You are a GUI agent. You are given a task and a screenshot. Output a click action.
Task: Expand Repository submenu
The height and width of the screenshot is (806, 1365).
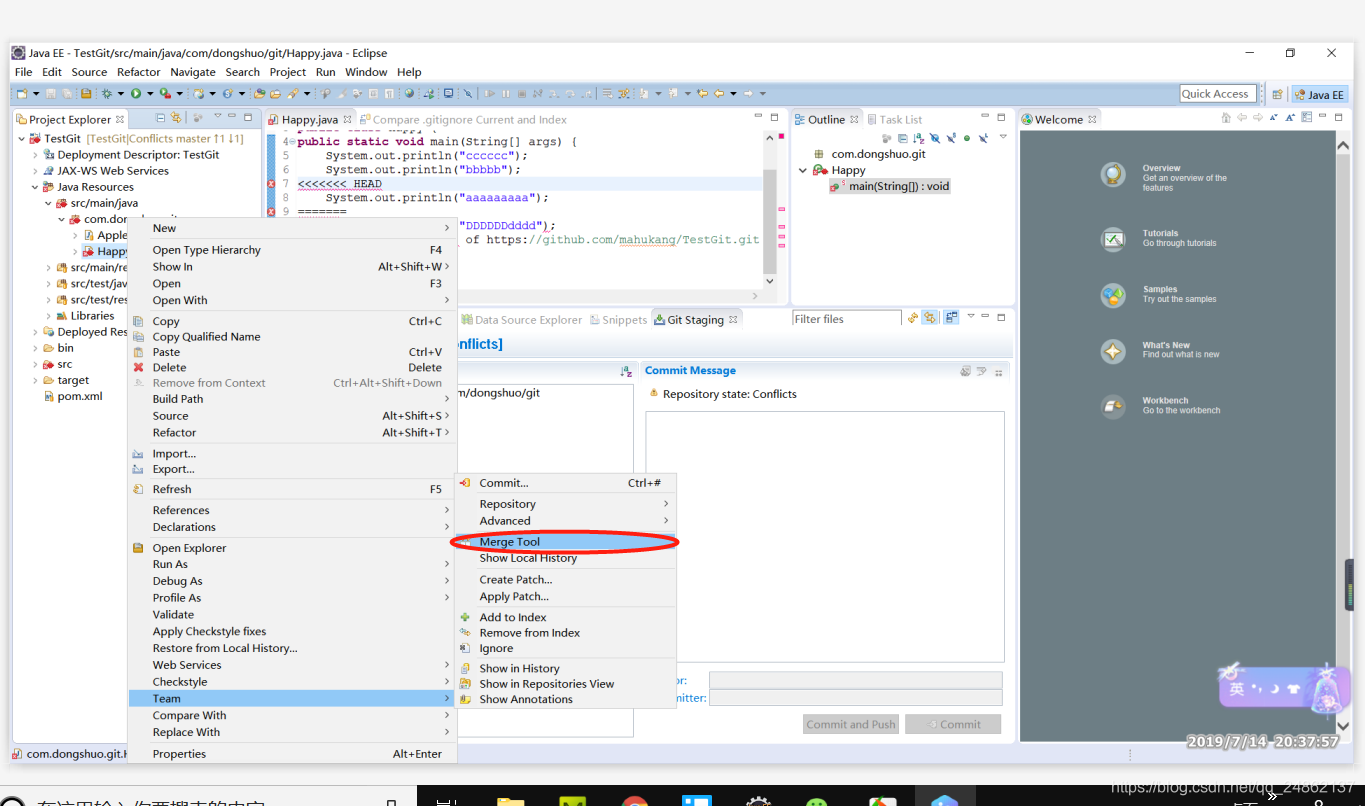566,504
